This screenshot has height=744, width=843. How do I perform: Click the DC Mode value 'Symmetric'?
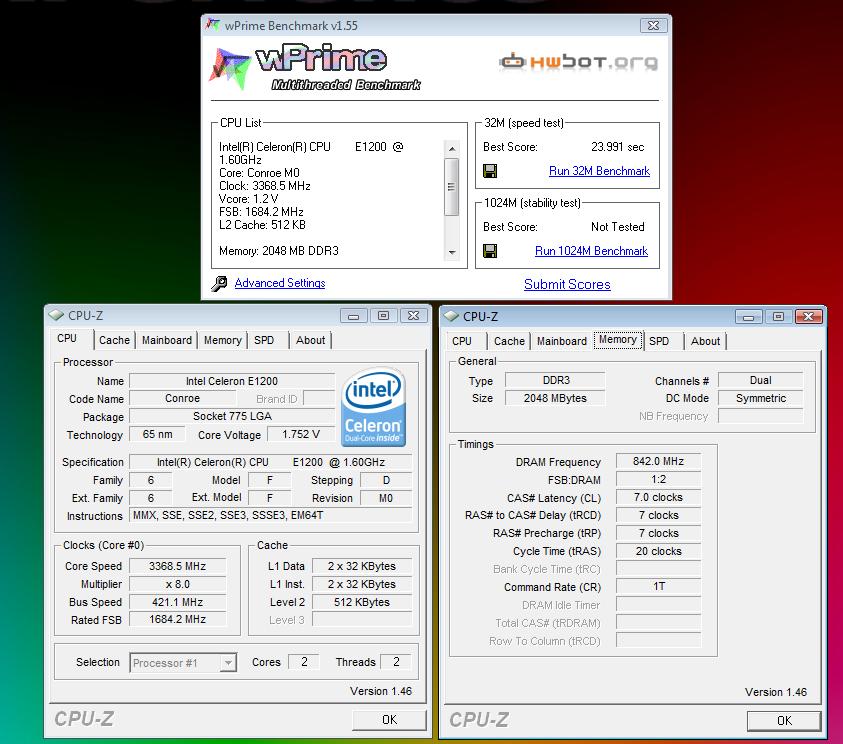(x=760, y=398)
